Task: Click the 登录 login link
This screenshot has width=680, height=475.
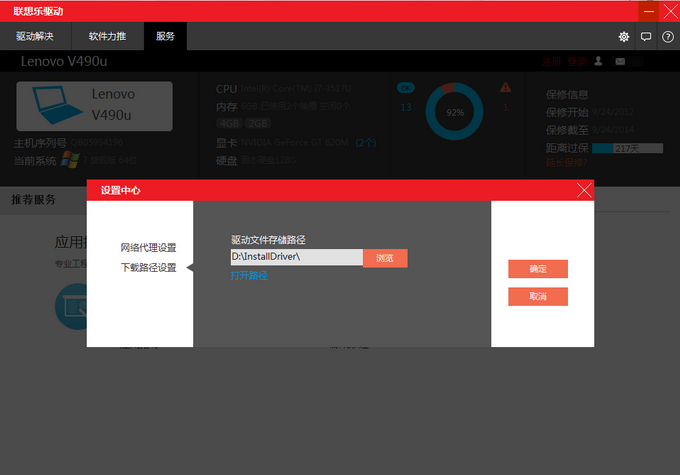Action: click(577, 62)
